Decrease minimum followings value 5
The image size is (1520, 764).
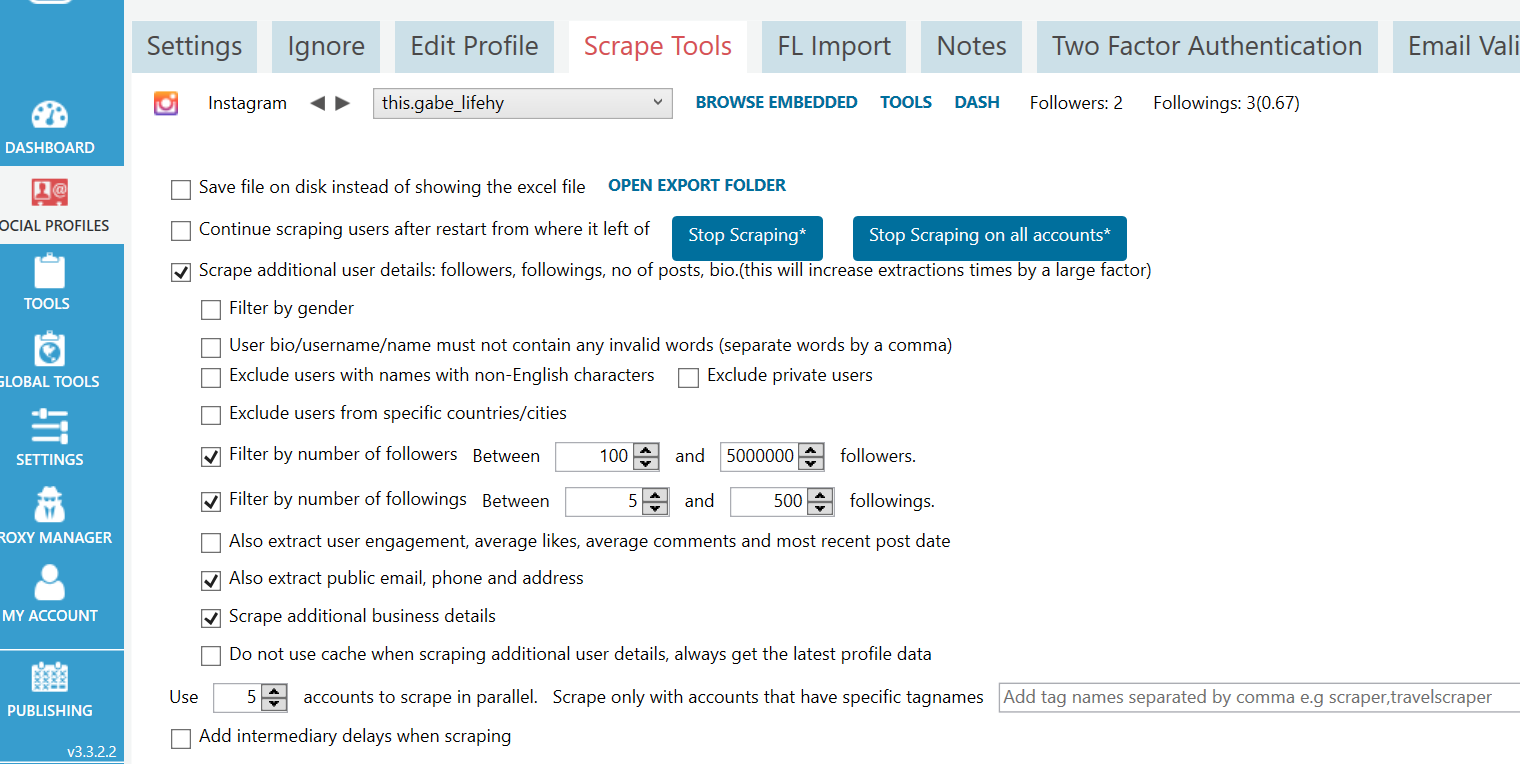click(656, 508)
